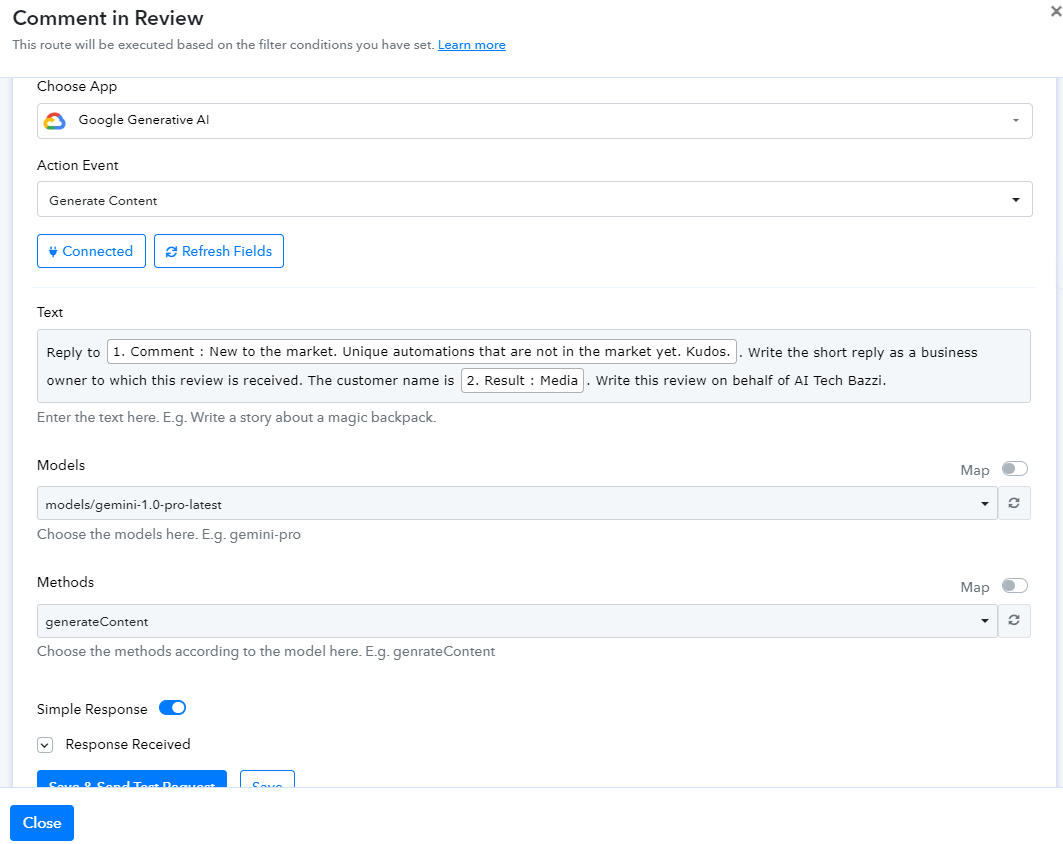1063x844 pixels.
Task: Toggle the Map switch for Models
Action: click(x=1015, y=468)
